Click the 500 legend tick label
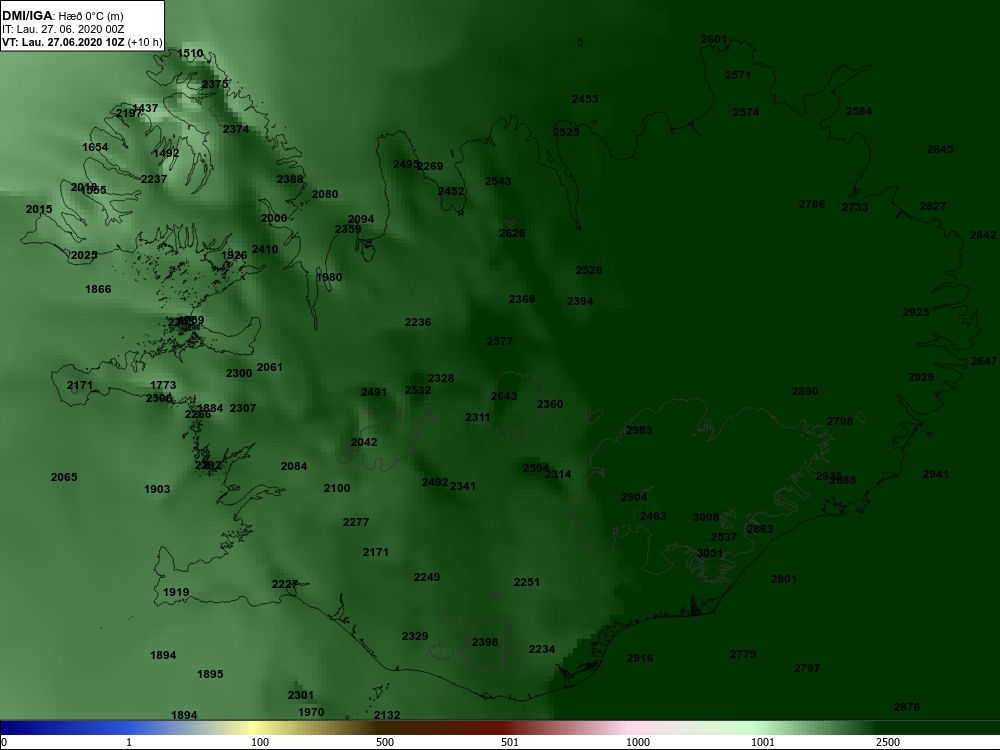This screenshot has height=750, width=1000. click(x=385, y=742)
